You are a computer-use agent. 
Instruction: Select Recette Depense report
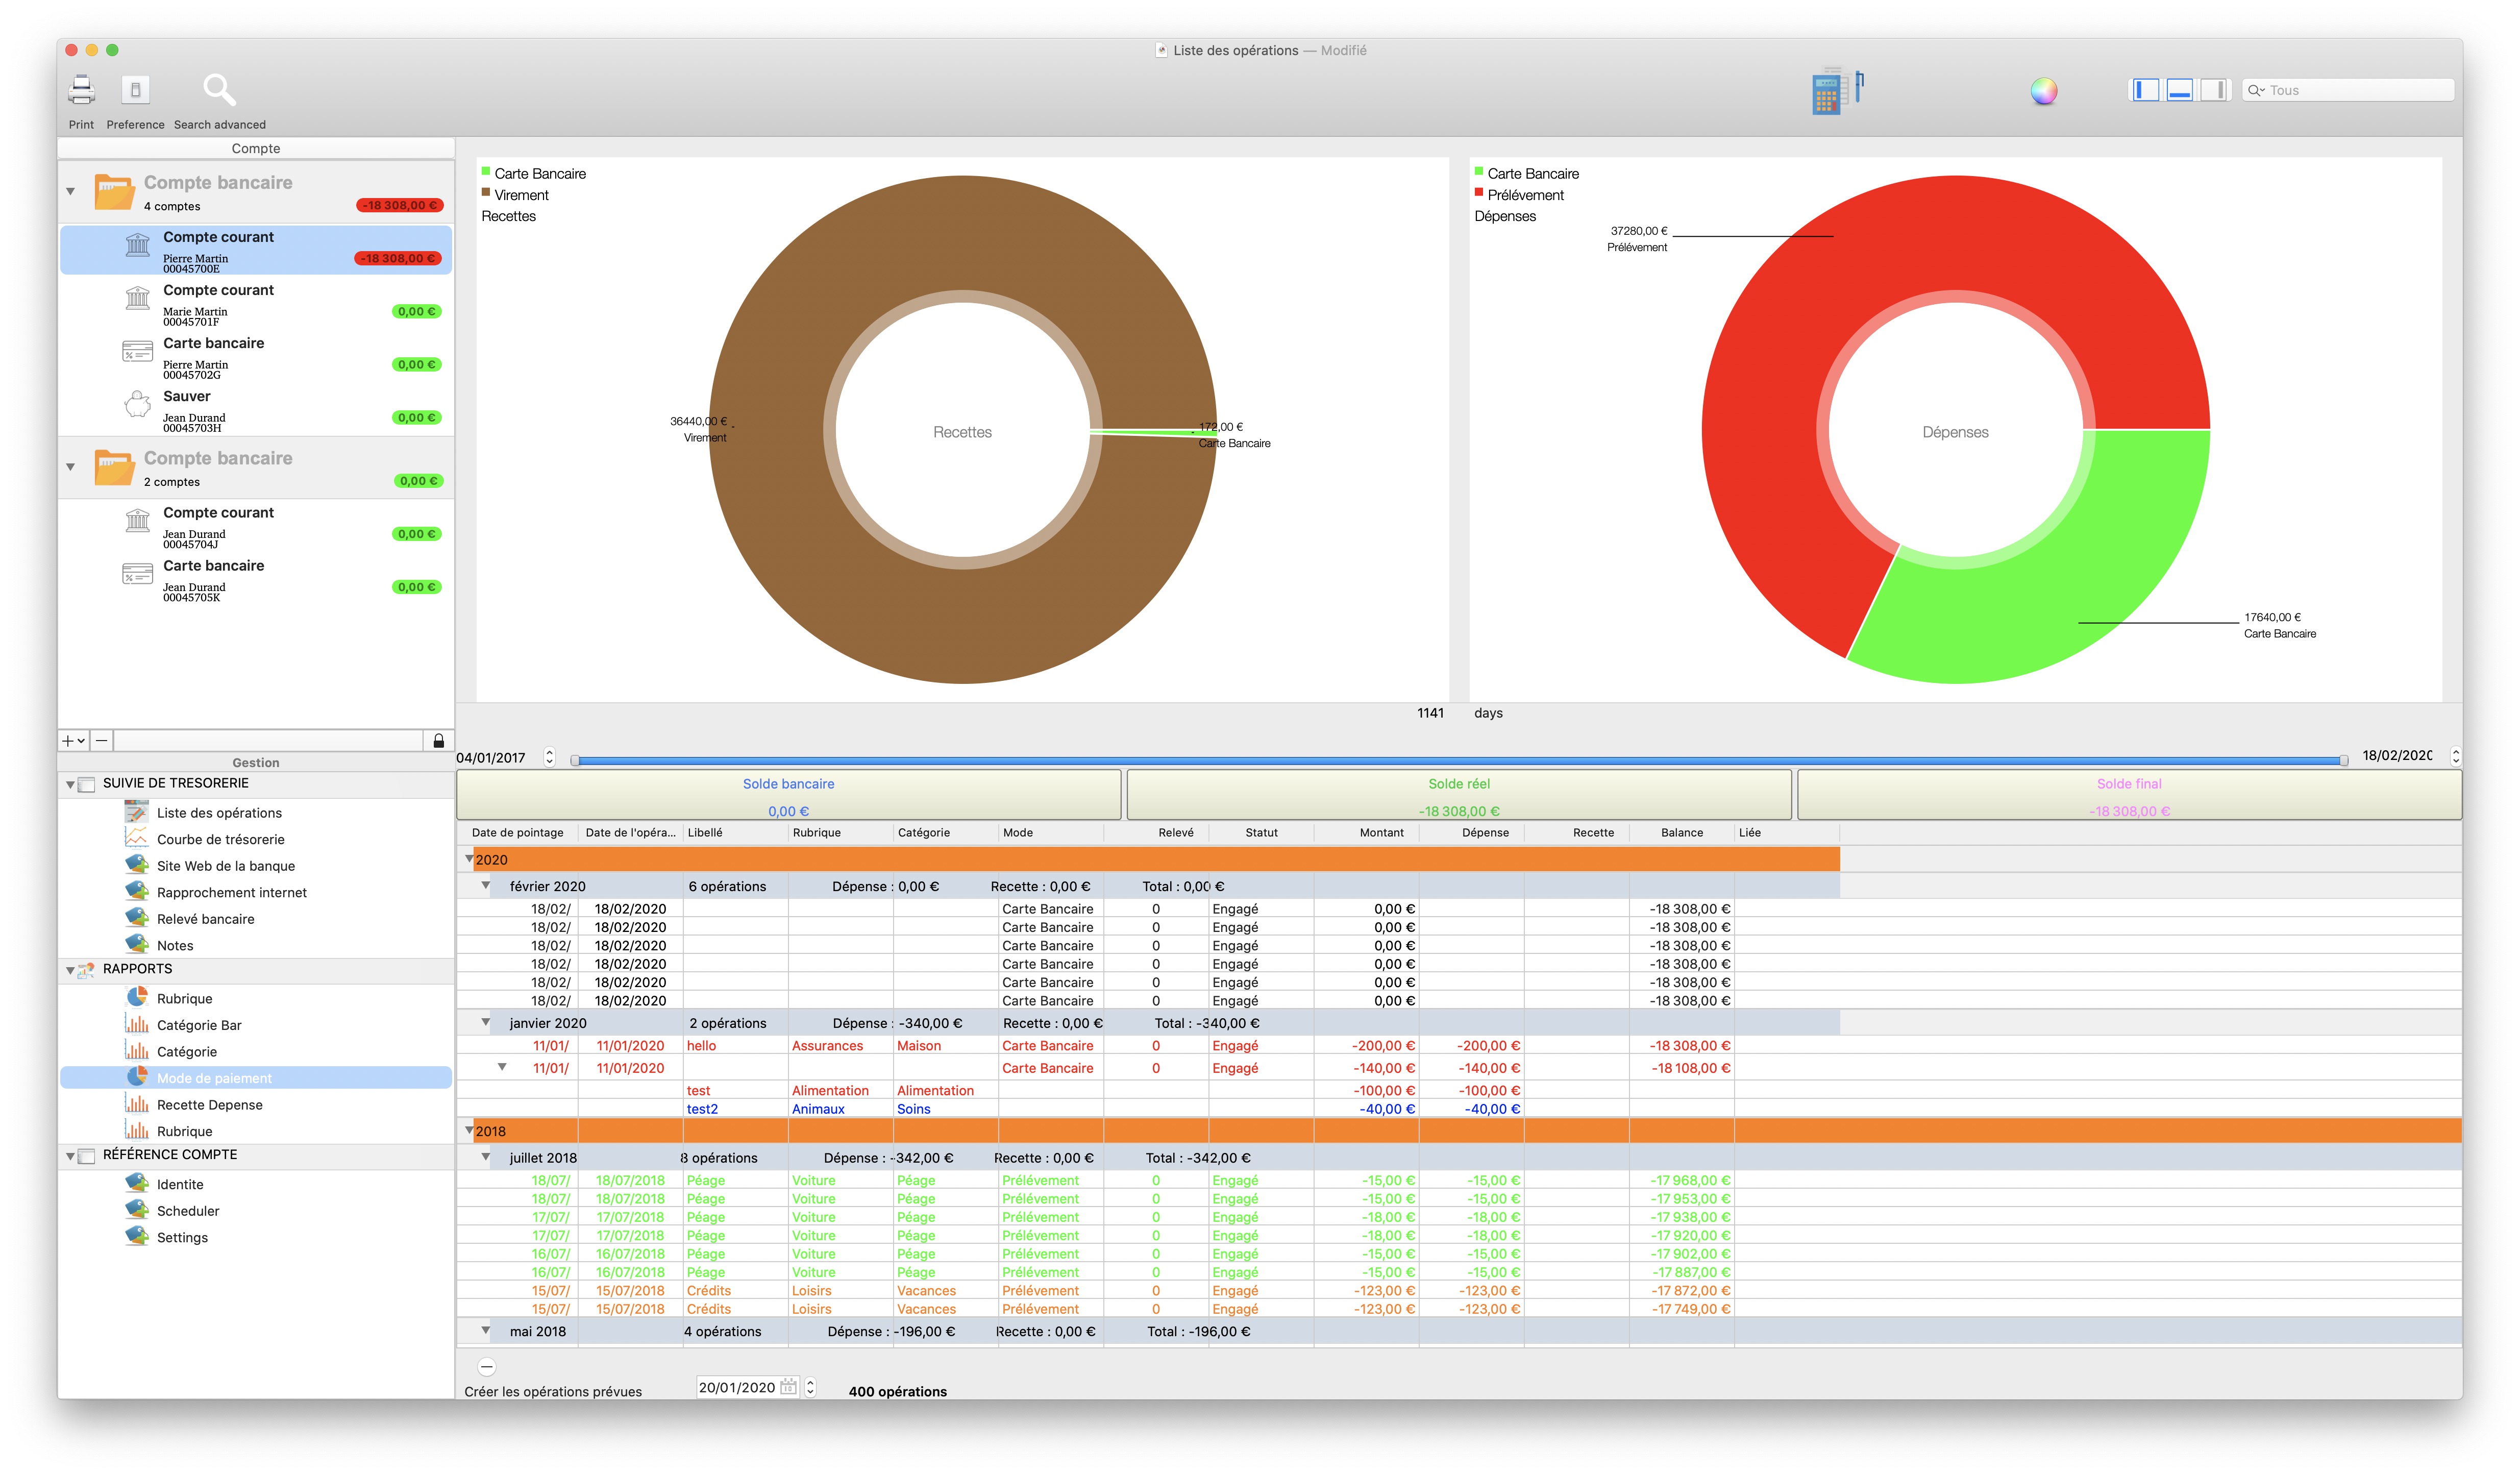coord(209,1105)
